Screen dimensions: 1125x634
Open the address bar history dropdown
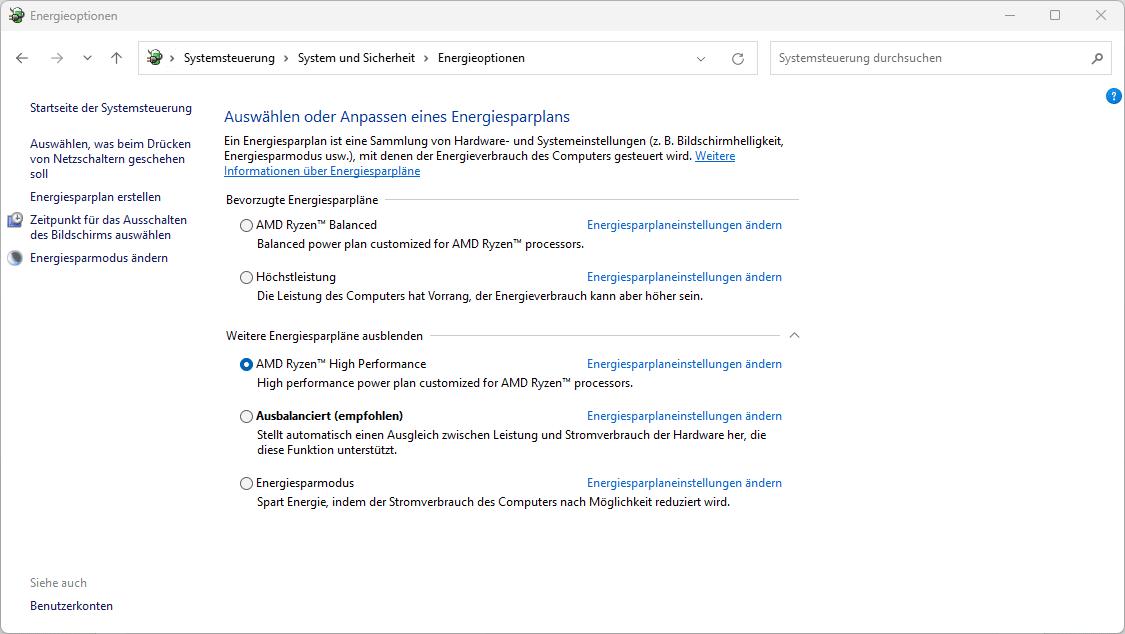(x=701, y=59)
